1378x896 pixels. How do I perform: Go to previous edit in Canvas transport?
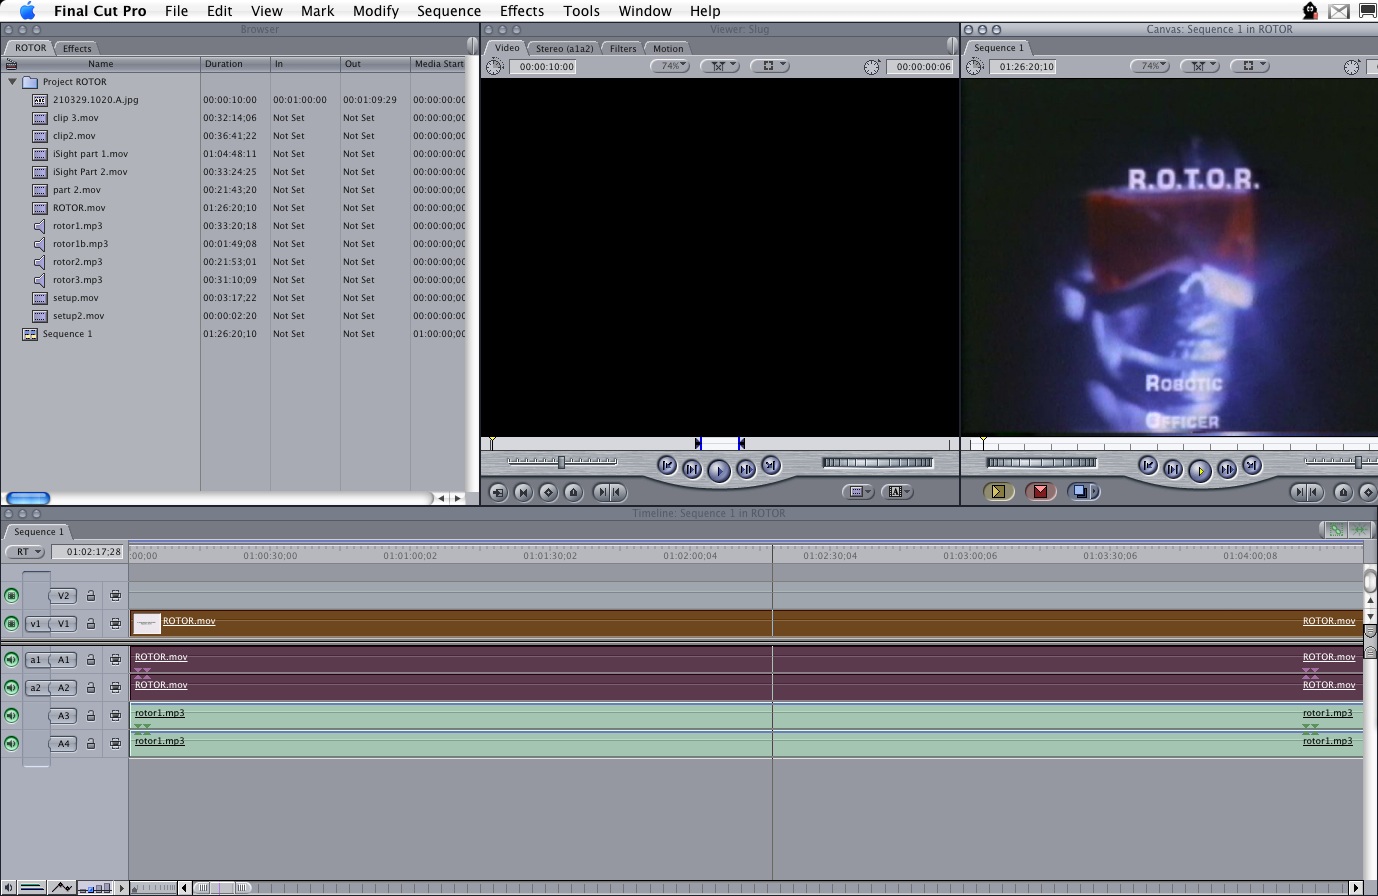(1148, 465)
